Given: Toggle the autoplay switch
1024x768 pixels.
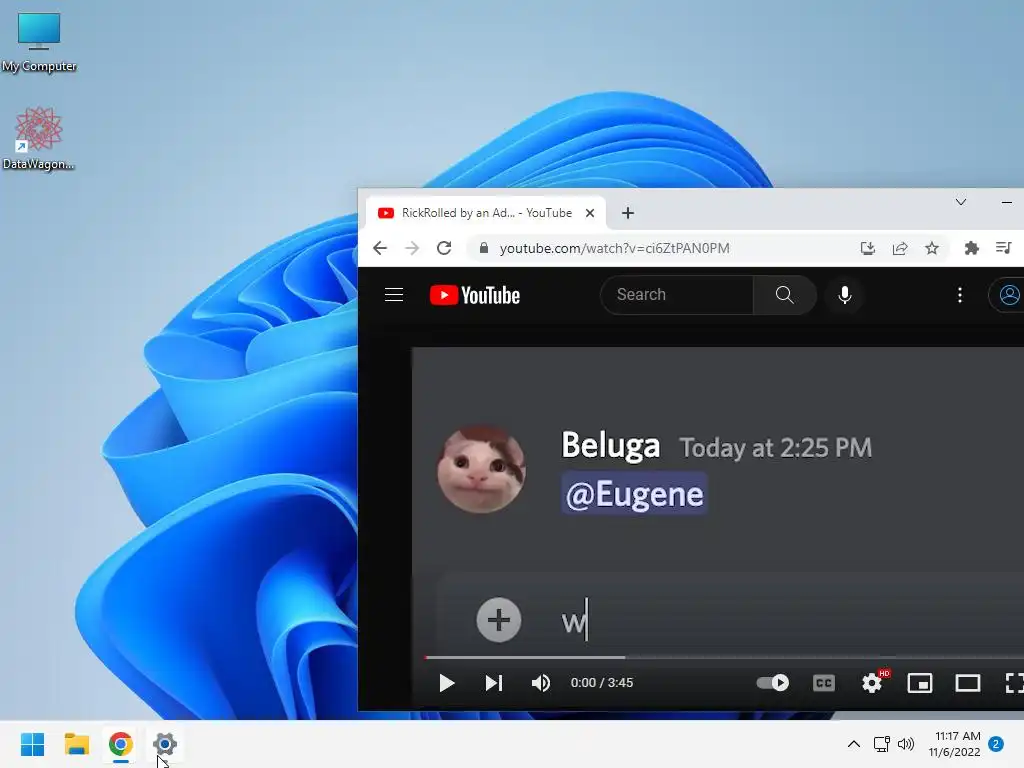Looking at the screenshot, I should click(773, 683).
